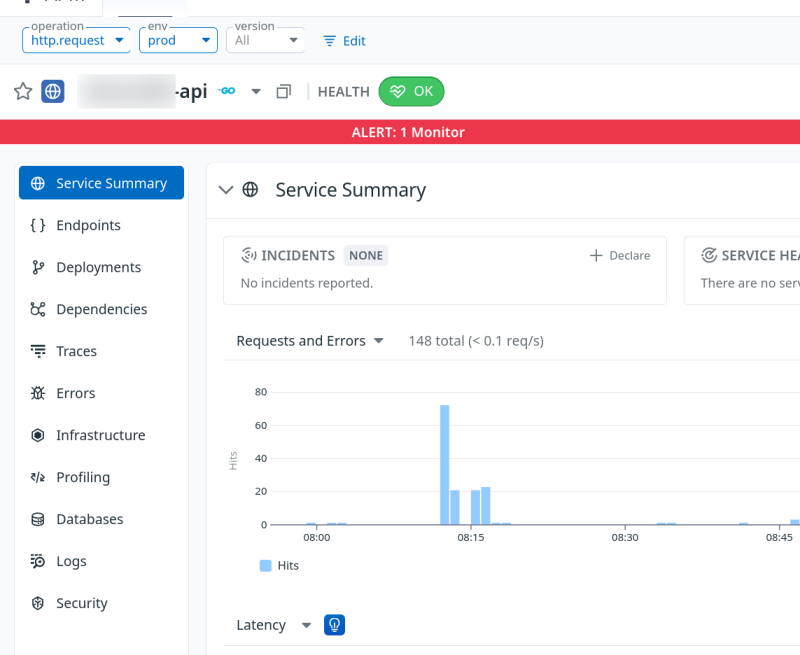The width and height of the screenshot is (800, 655).
Task: Declare a new incident
Action: tap(620, 255)
